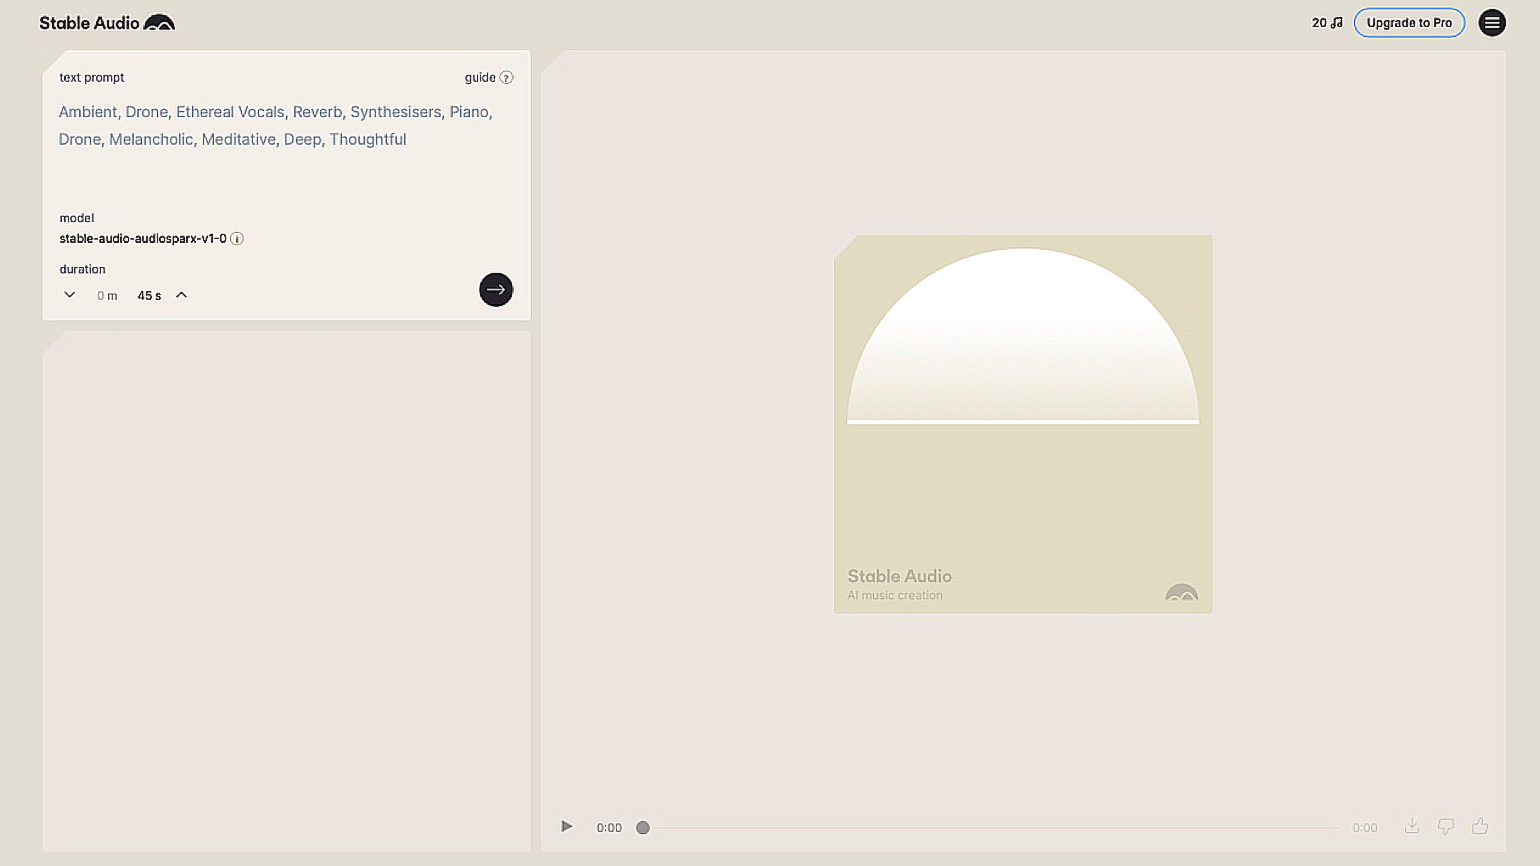Open the hamburger menu
The width and height of the screenshot is (1540, 866).
point(1491,23)
